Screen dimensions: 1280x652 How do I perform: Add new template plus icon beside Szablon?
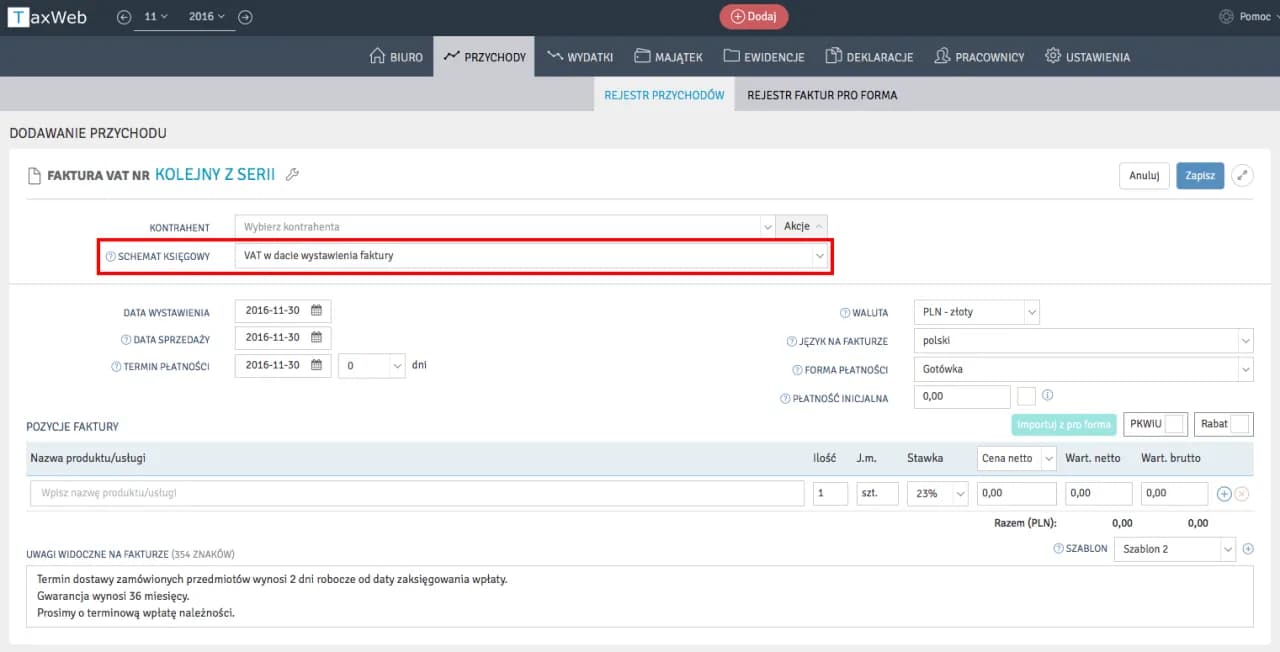(x=1247, y=549)
